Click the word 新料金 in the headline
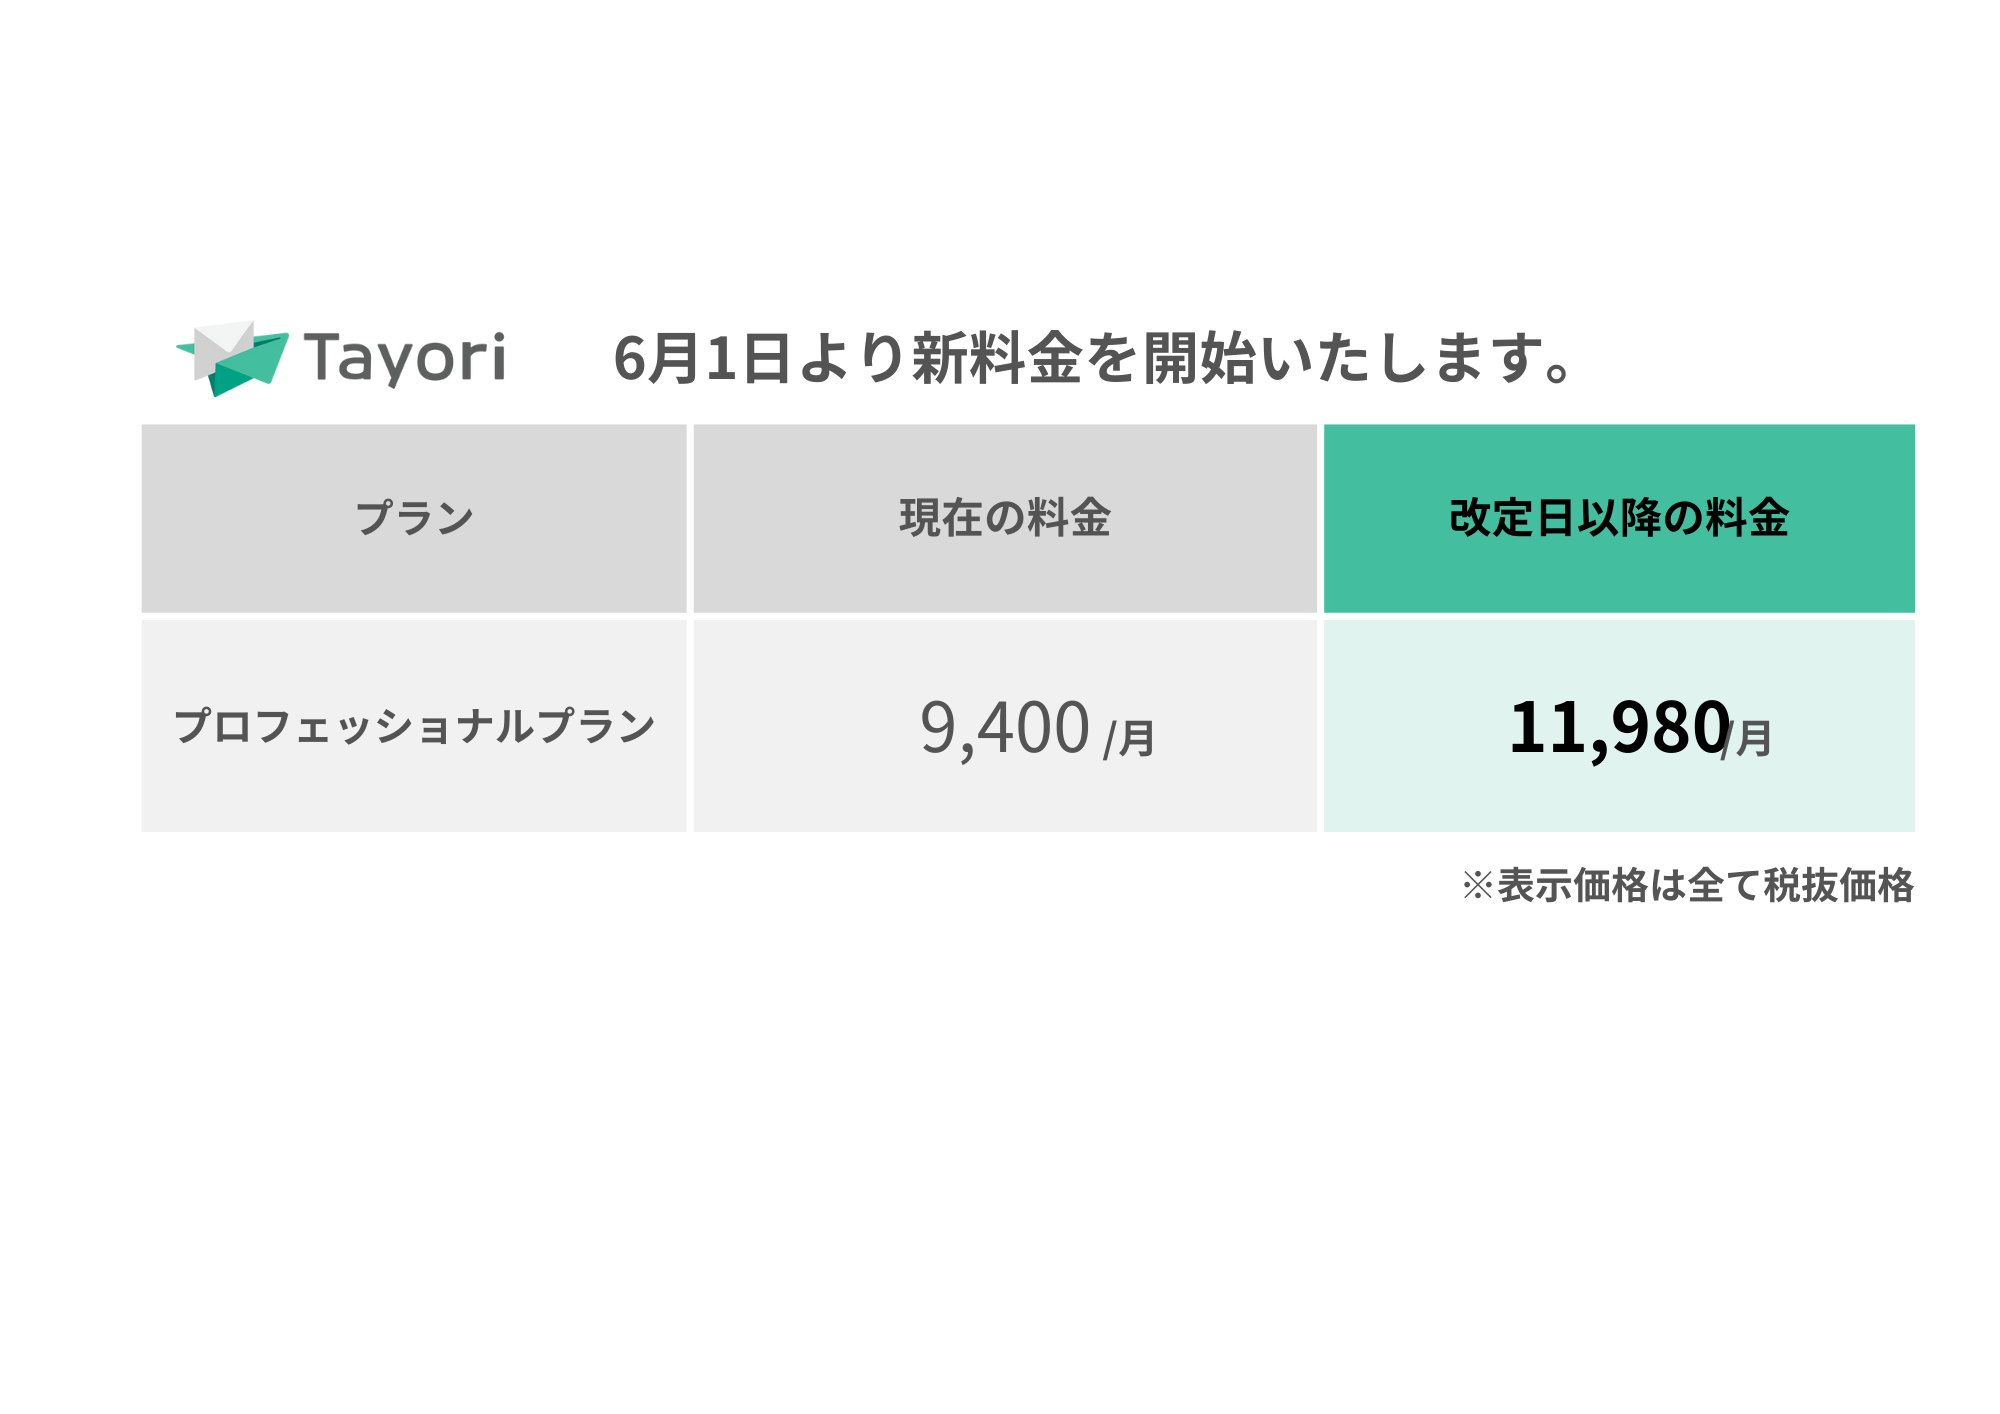This screenshot has height=1414, width=2000. coord(997,358)
